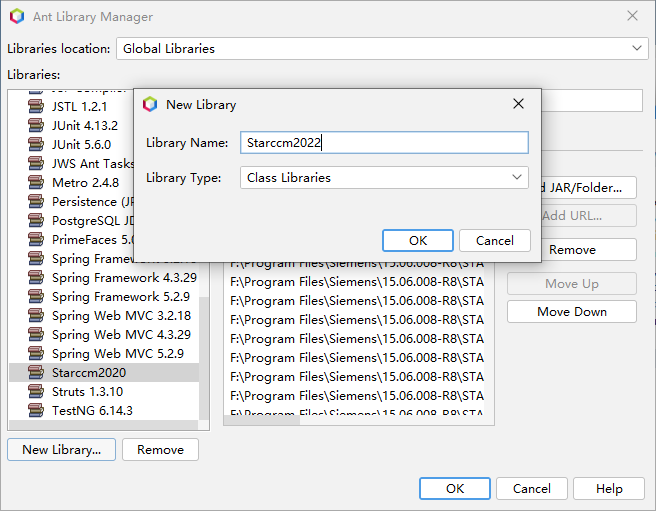The height and width of the screenshot is (511, 656).
Task: Click the JSTL 1.2.1 library icon
Action: [36, 106]
